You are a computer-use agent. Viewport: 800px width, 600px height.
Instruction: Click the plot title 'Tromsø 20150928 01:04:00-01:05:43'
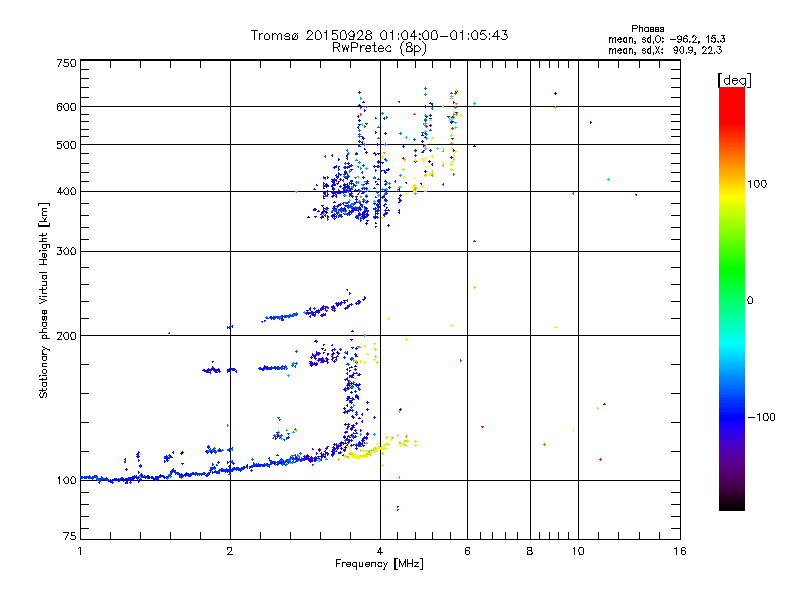[379, 35]
